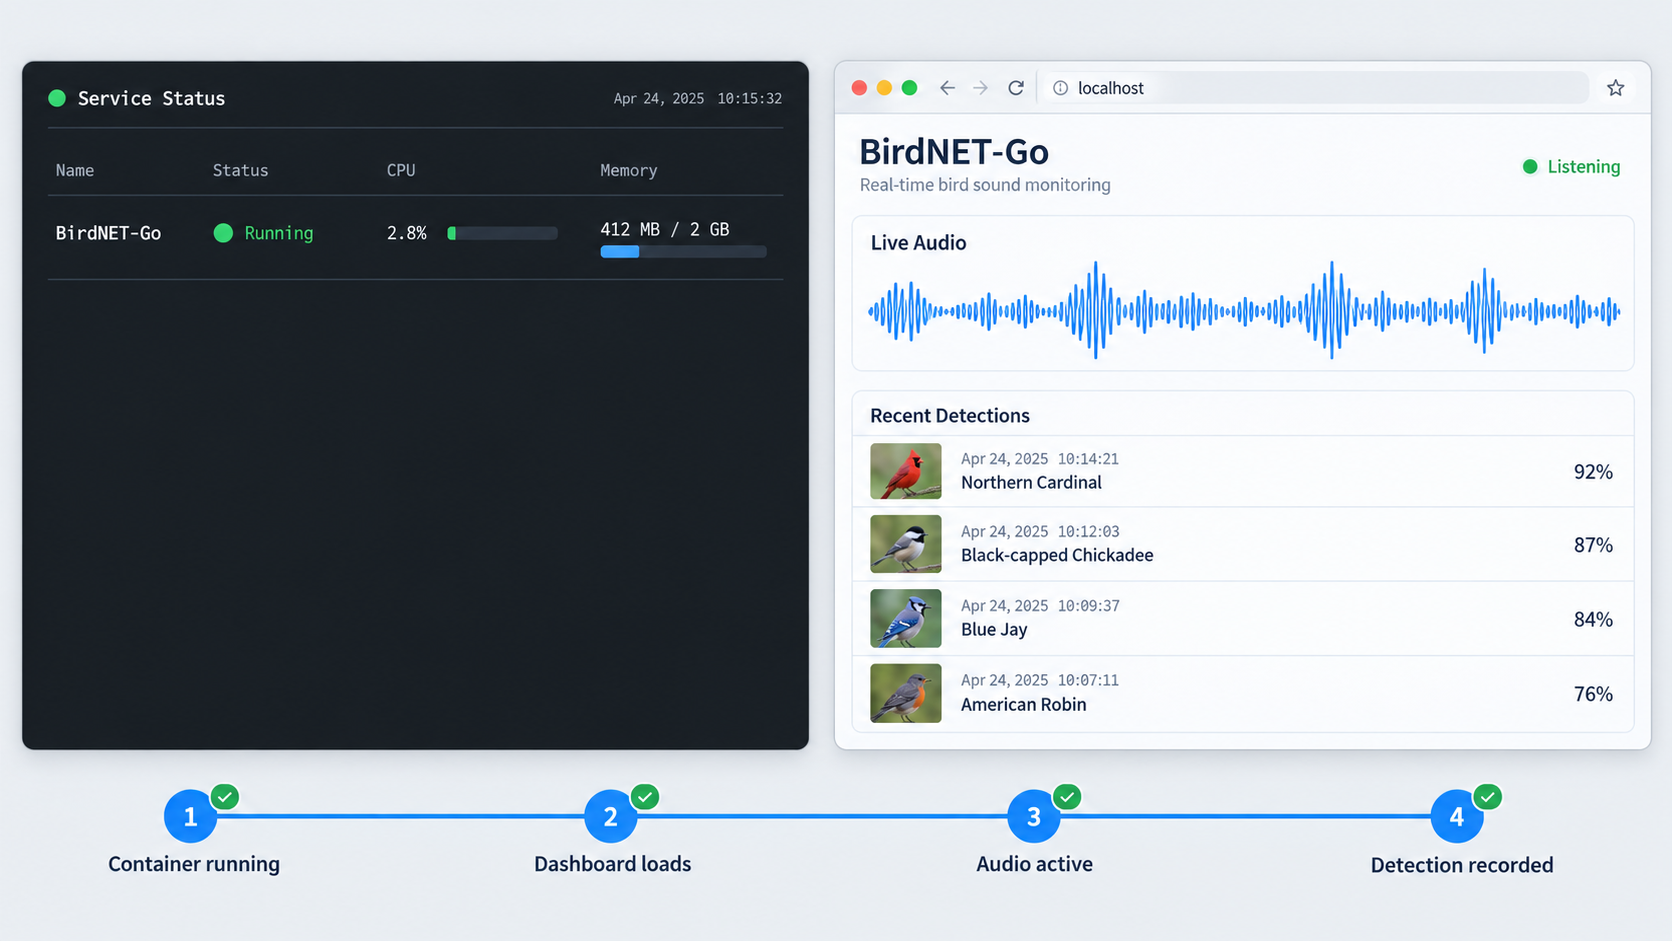Bookmark the page with the star icon
The image size is (1672, 941).
1615,88
